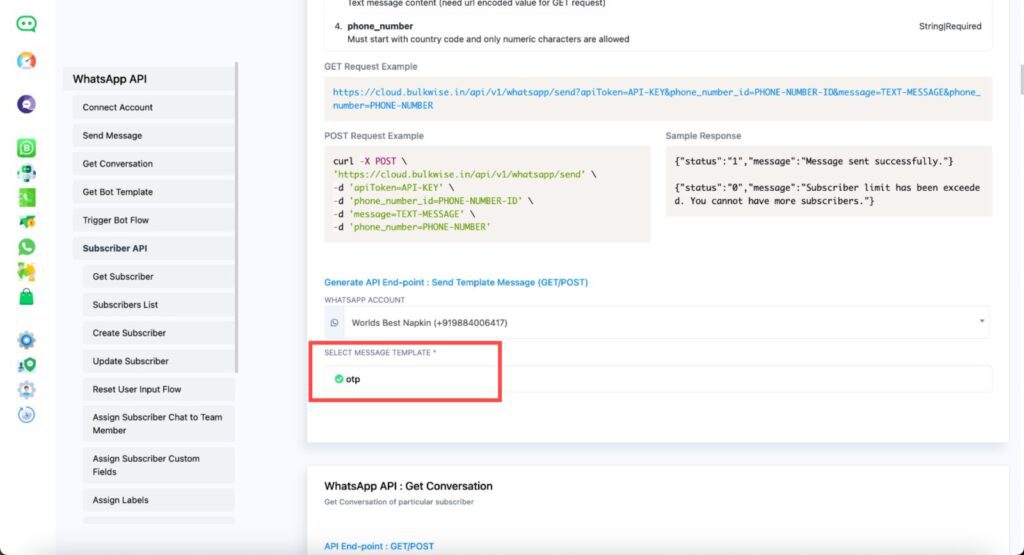
Task: Click the SELECT MESSAGE TEMPLATE label
Action: 380,353
